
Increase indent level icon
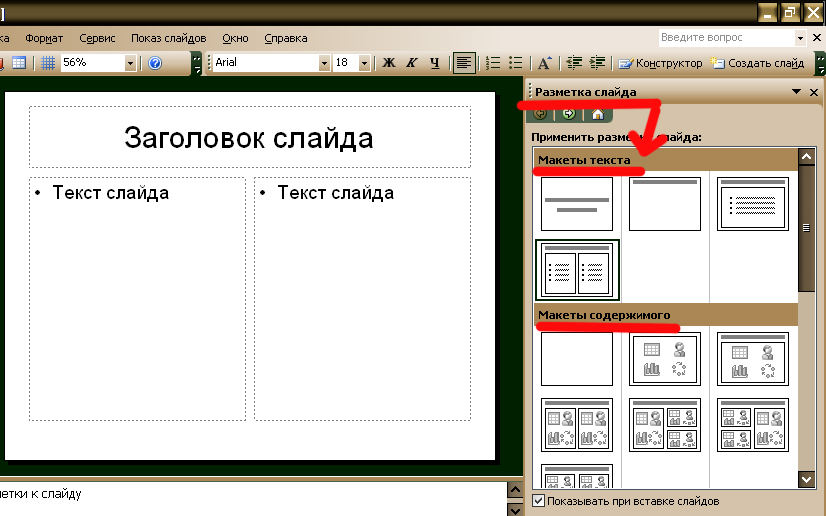click(x=597, y=63)
